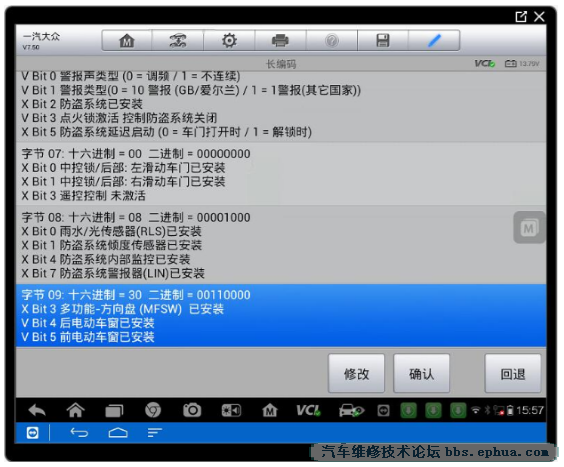
Task: Open the camera screenshot icon in navigation bar
Action: pos(192,410)
